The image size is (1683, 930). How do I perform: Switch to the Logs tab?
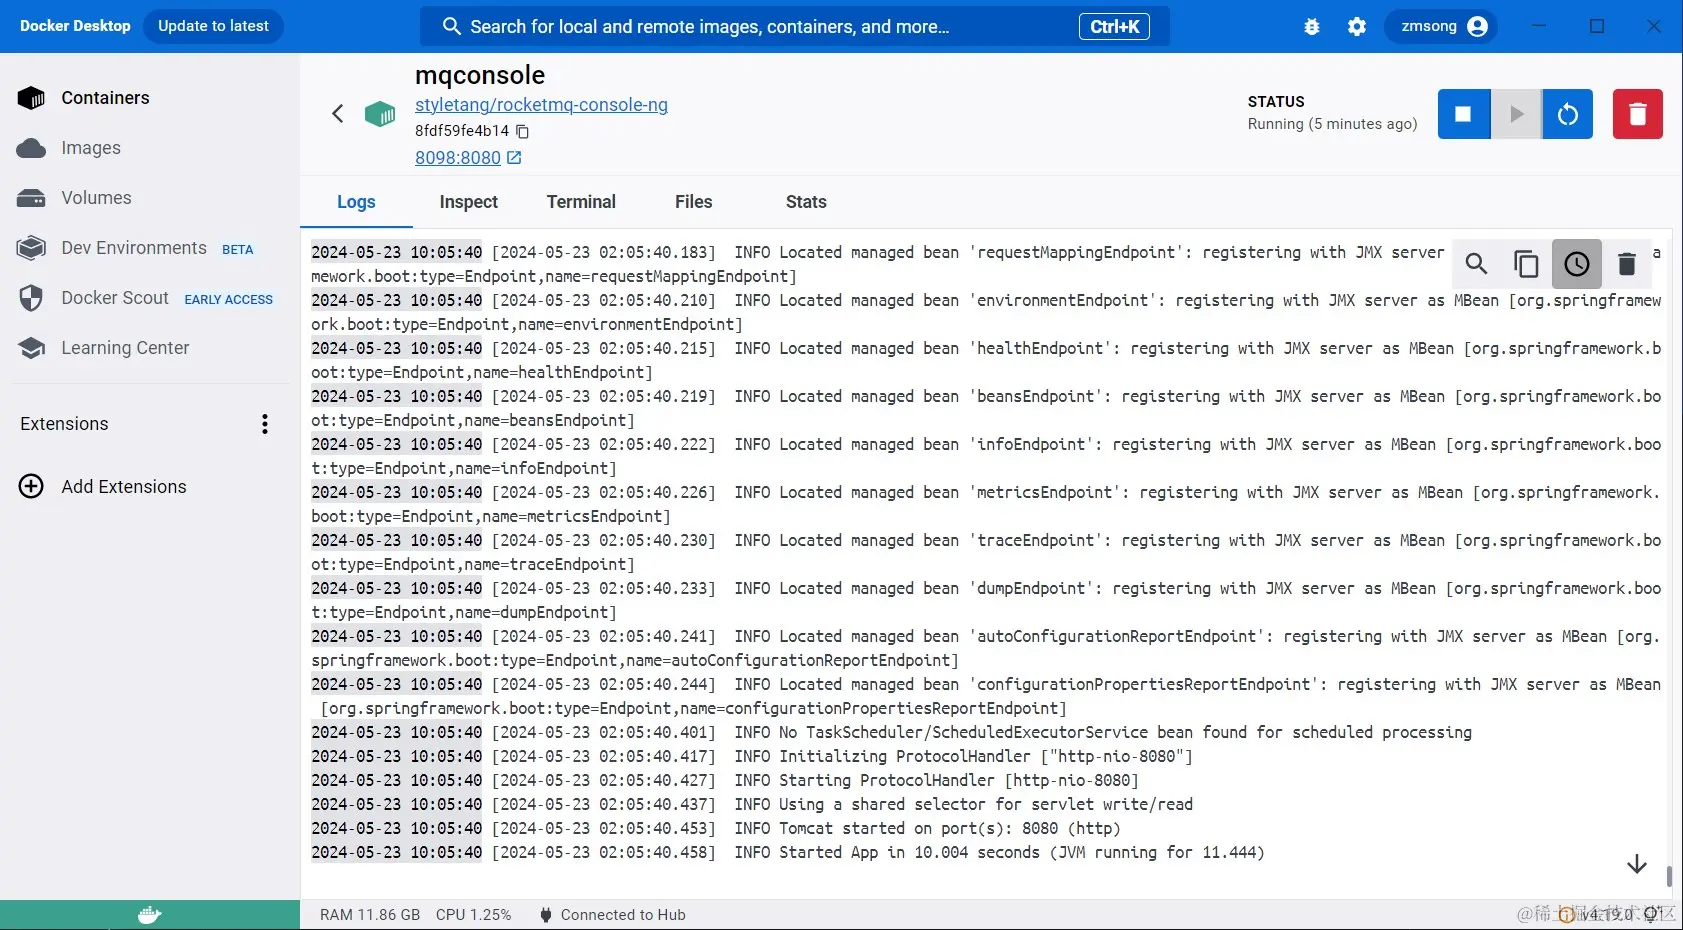click(356, 202)
